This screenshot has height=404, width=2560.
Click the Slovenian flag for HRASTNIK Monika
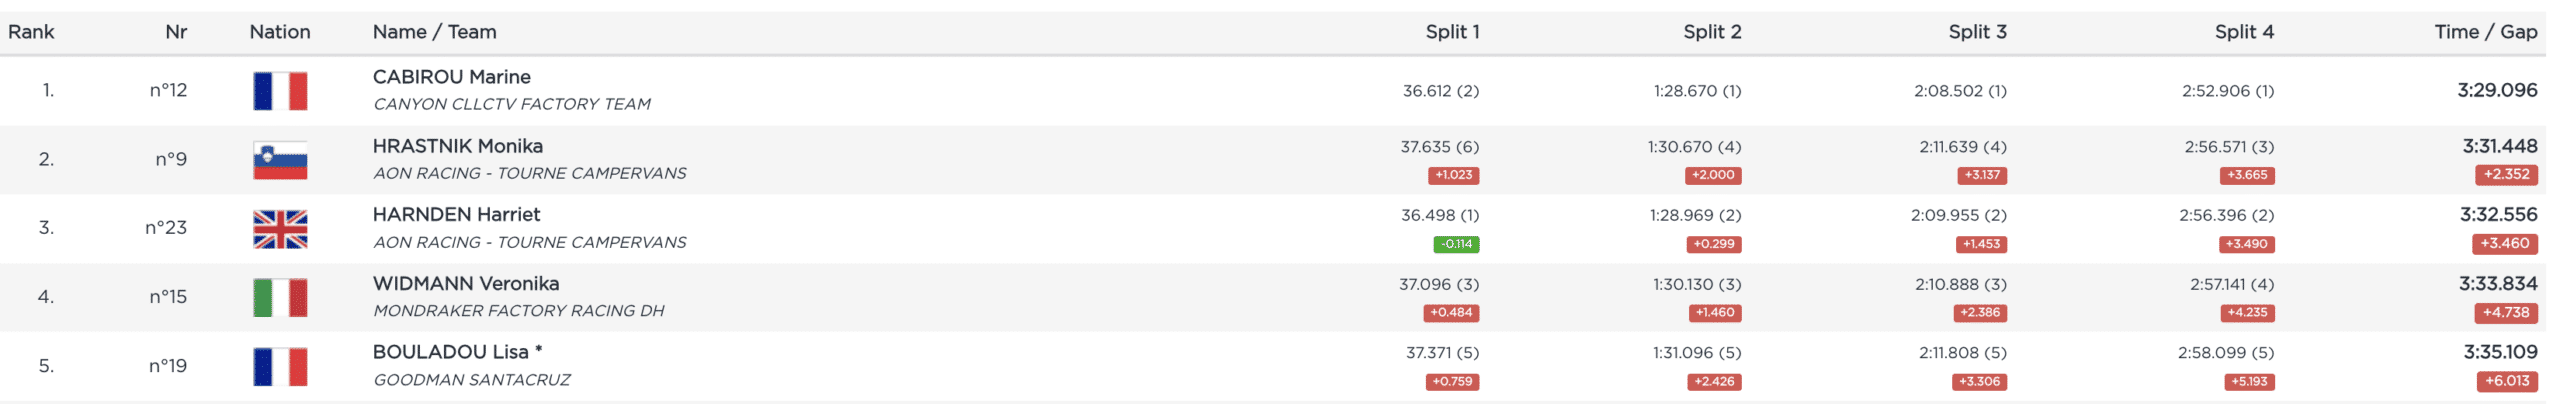(280, 160)
